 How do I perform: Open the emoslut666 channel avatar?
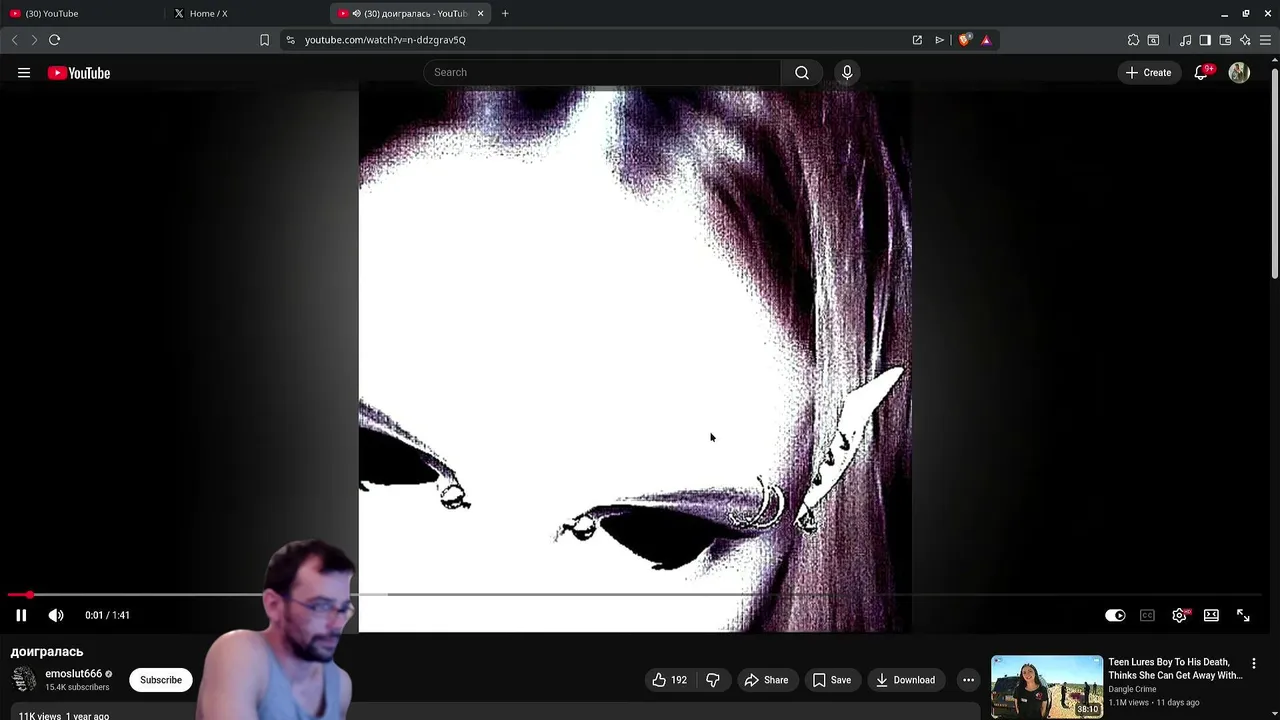coord(24,680)
